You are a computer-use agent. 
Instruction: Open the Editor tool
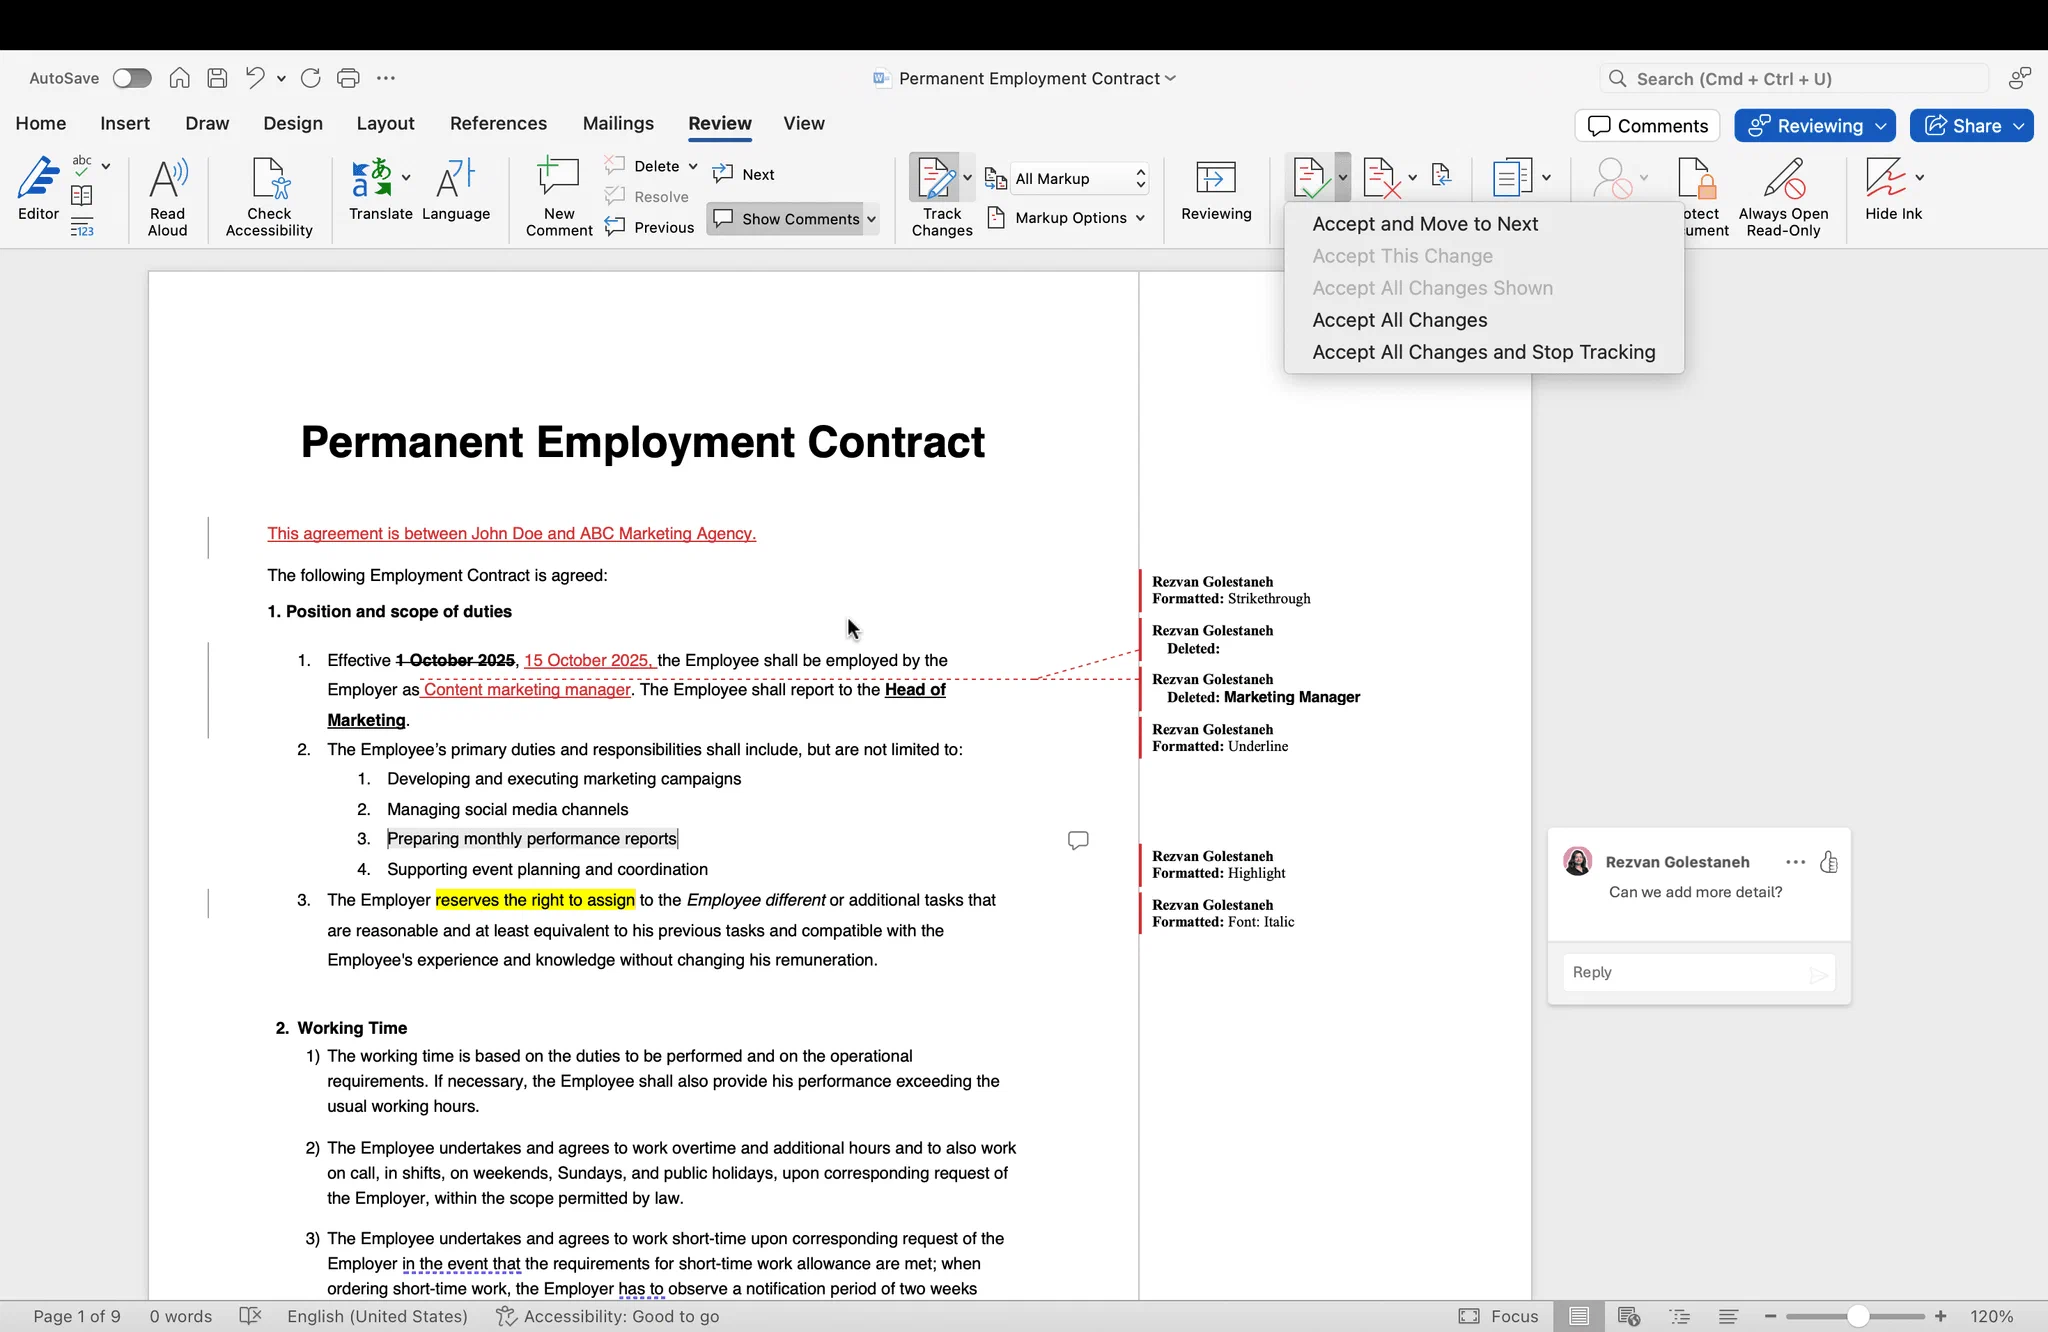[x=38, y=190]
